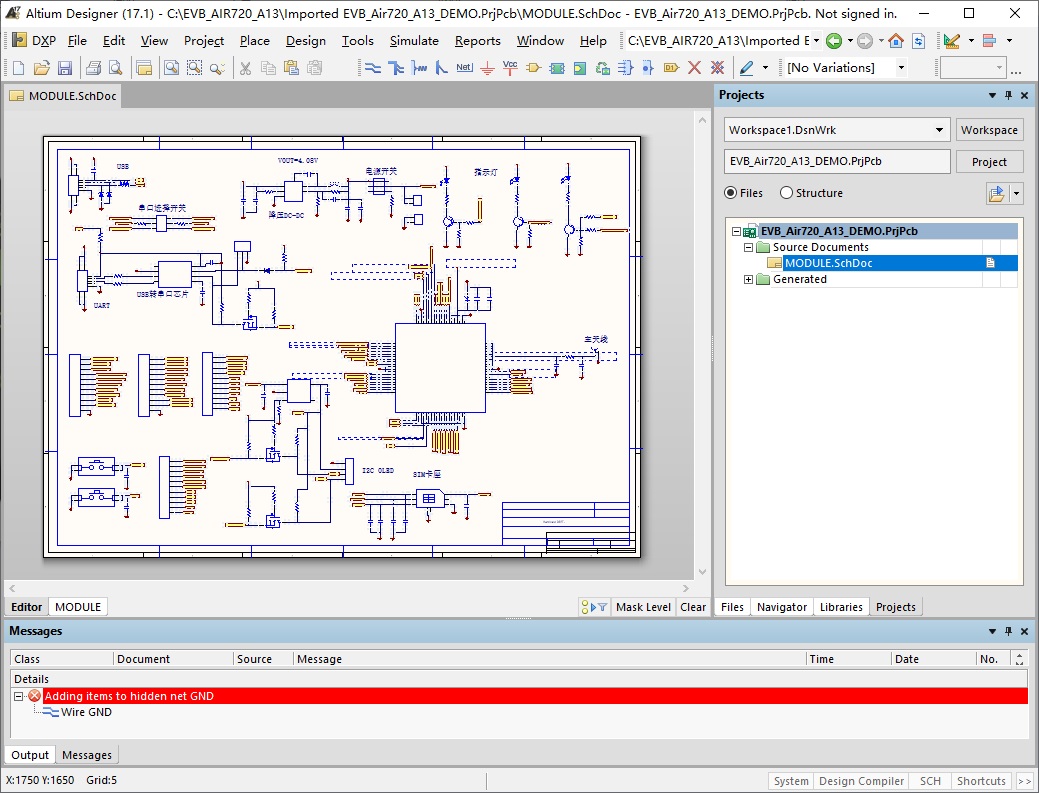Click the MODULE.SchDoc document tab
1039x793 pixels.
[64, 96]
